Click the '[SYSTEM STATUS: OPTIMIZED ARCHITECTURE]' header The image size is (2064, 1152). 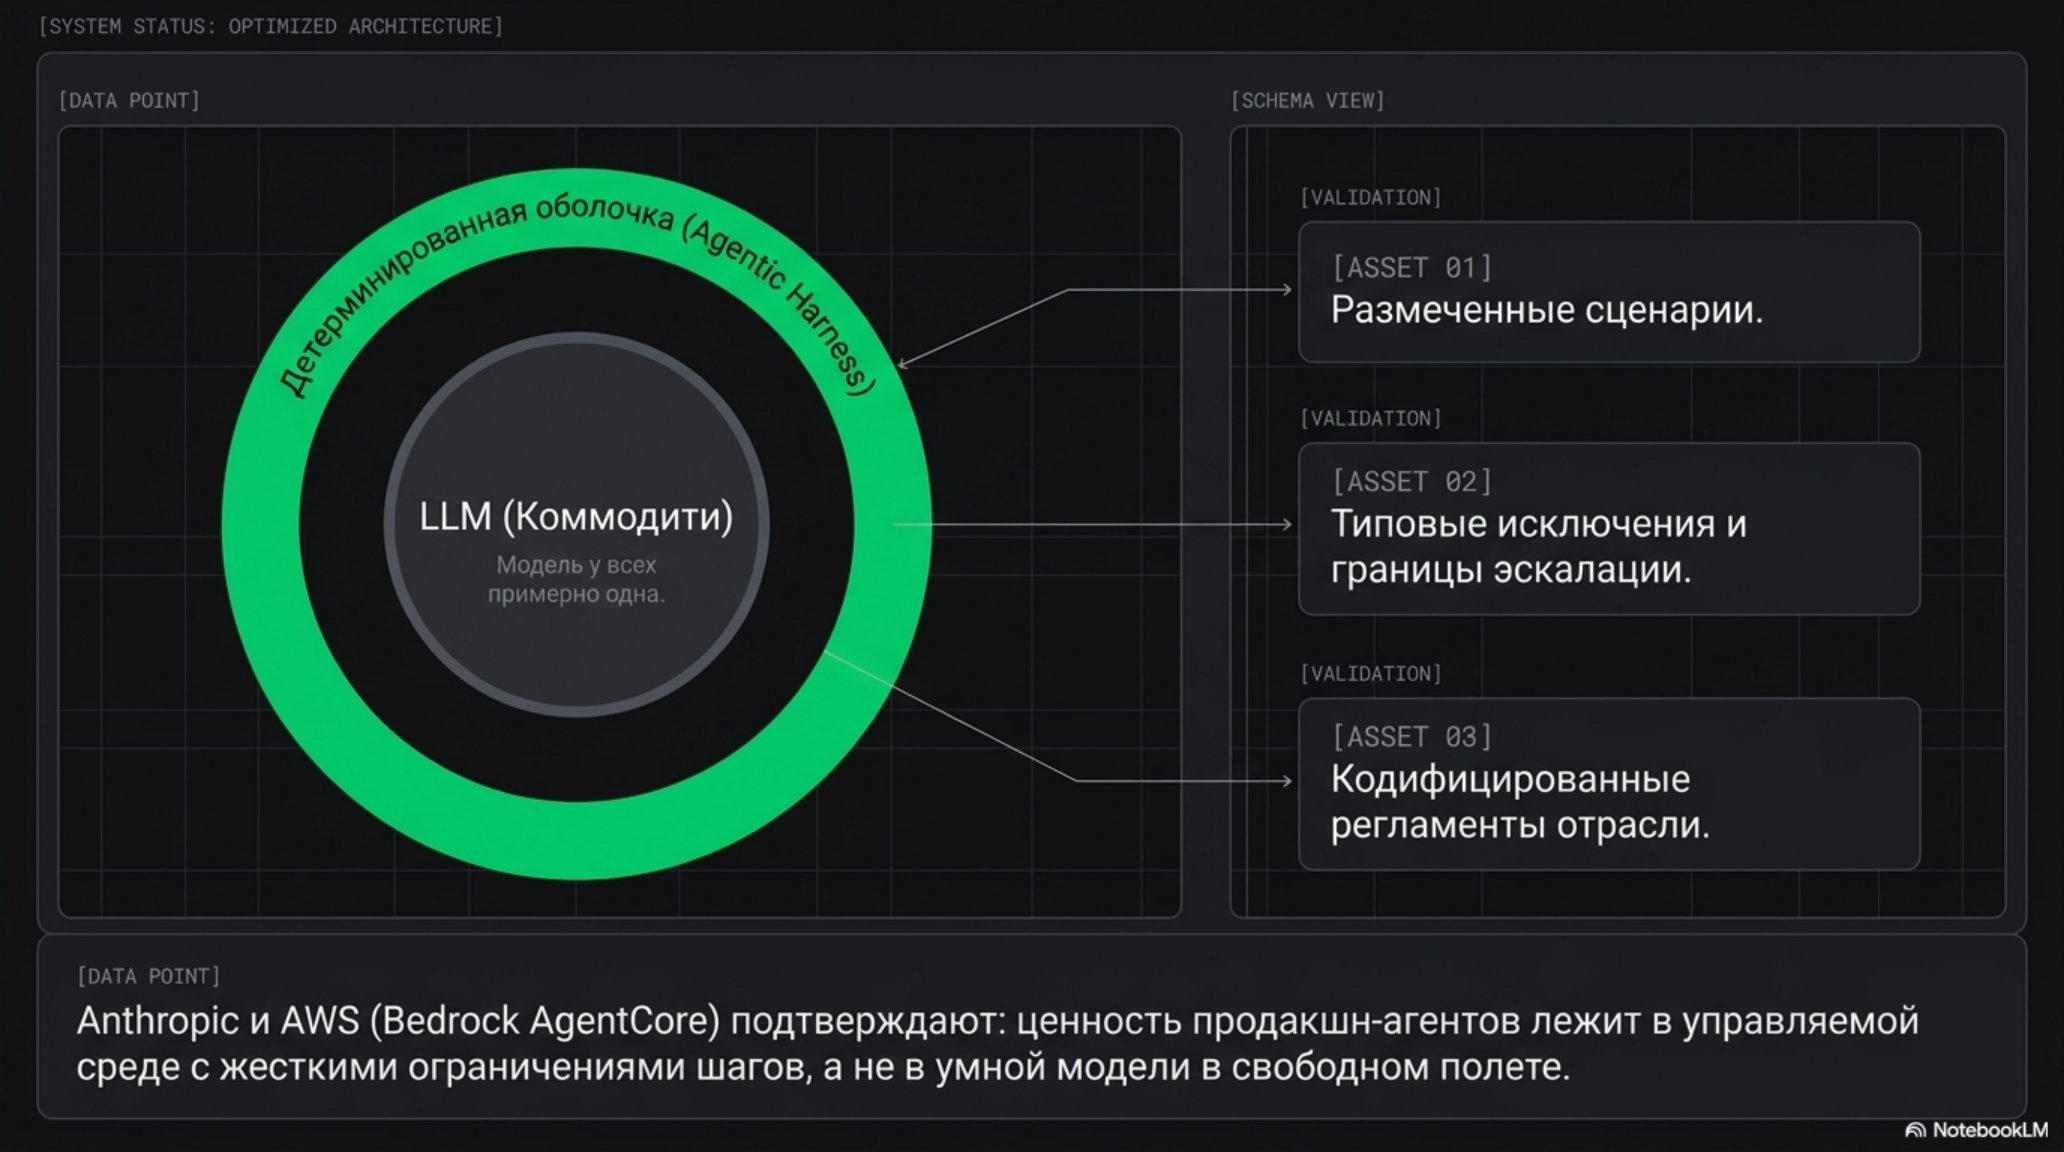pos(271,26)
